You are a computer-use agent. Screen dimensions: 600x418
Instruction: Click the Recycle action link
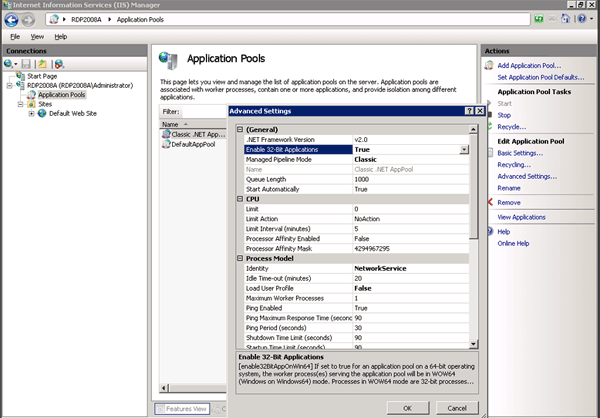click(511, 127)
